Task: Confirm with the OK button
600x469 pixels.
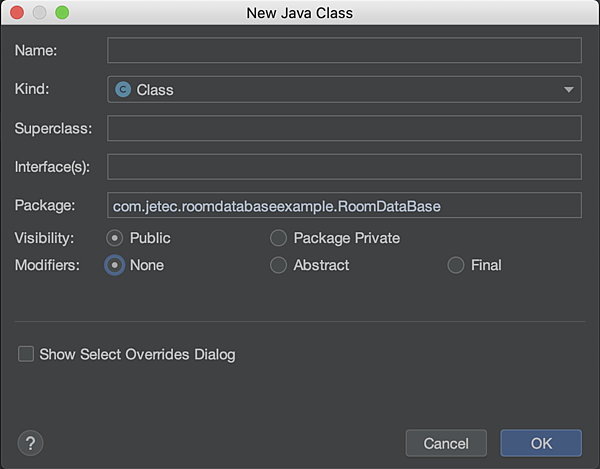Action: coord(541,443)
